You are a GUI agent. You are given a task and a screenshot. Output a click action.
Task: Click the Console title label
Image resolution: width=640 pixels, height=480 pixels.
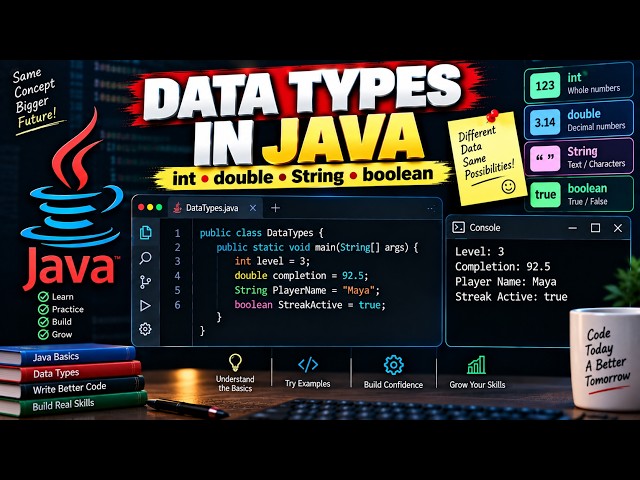pos(485,227)
